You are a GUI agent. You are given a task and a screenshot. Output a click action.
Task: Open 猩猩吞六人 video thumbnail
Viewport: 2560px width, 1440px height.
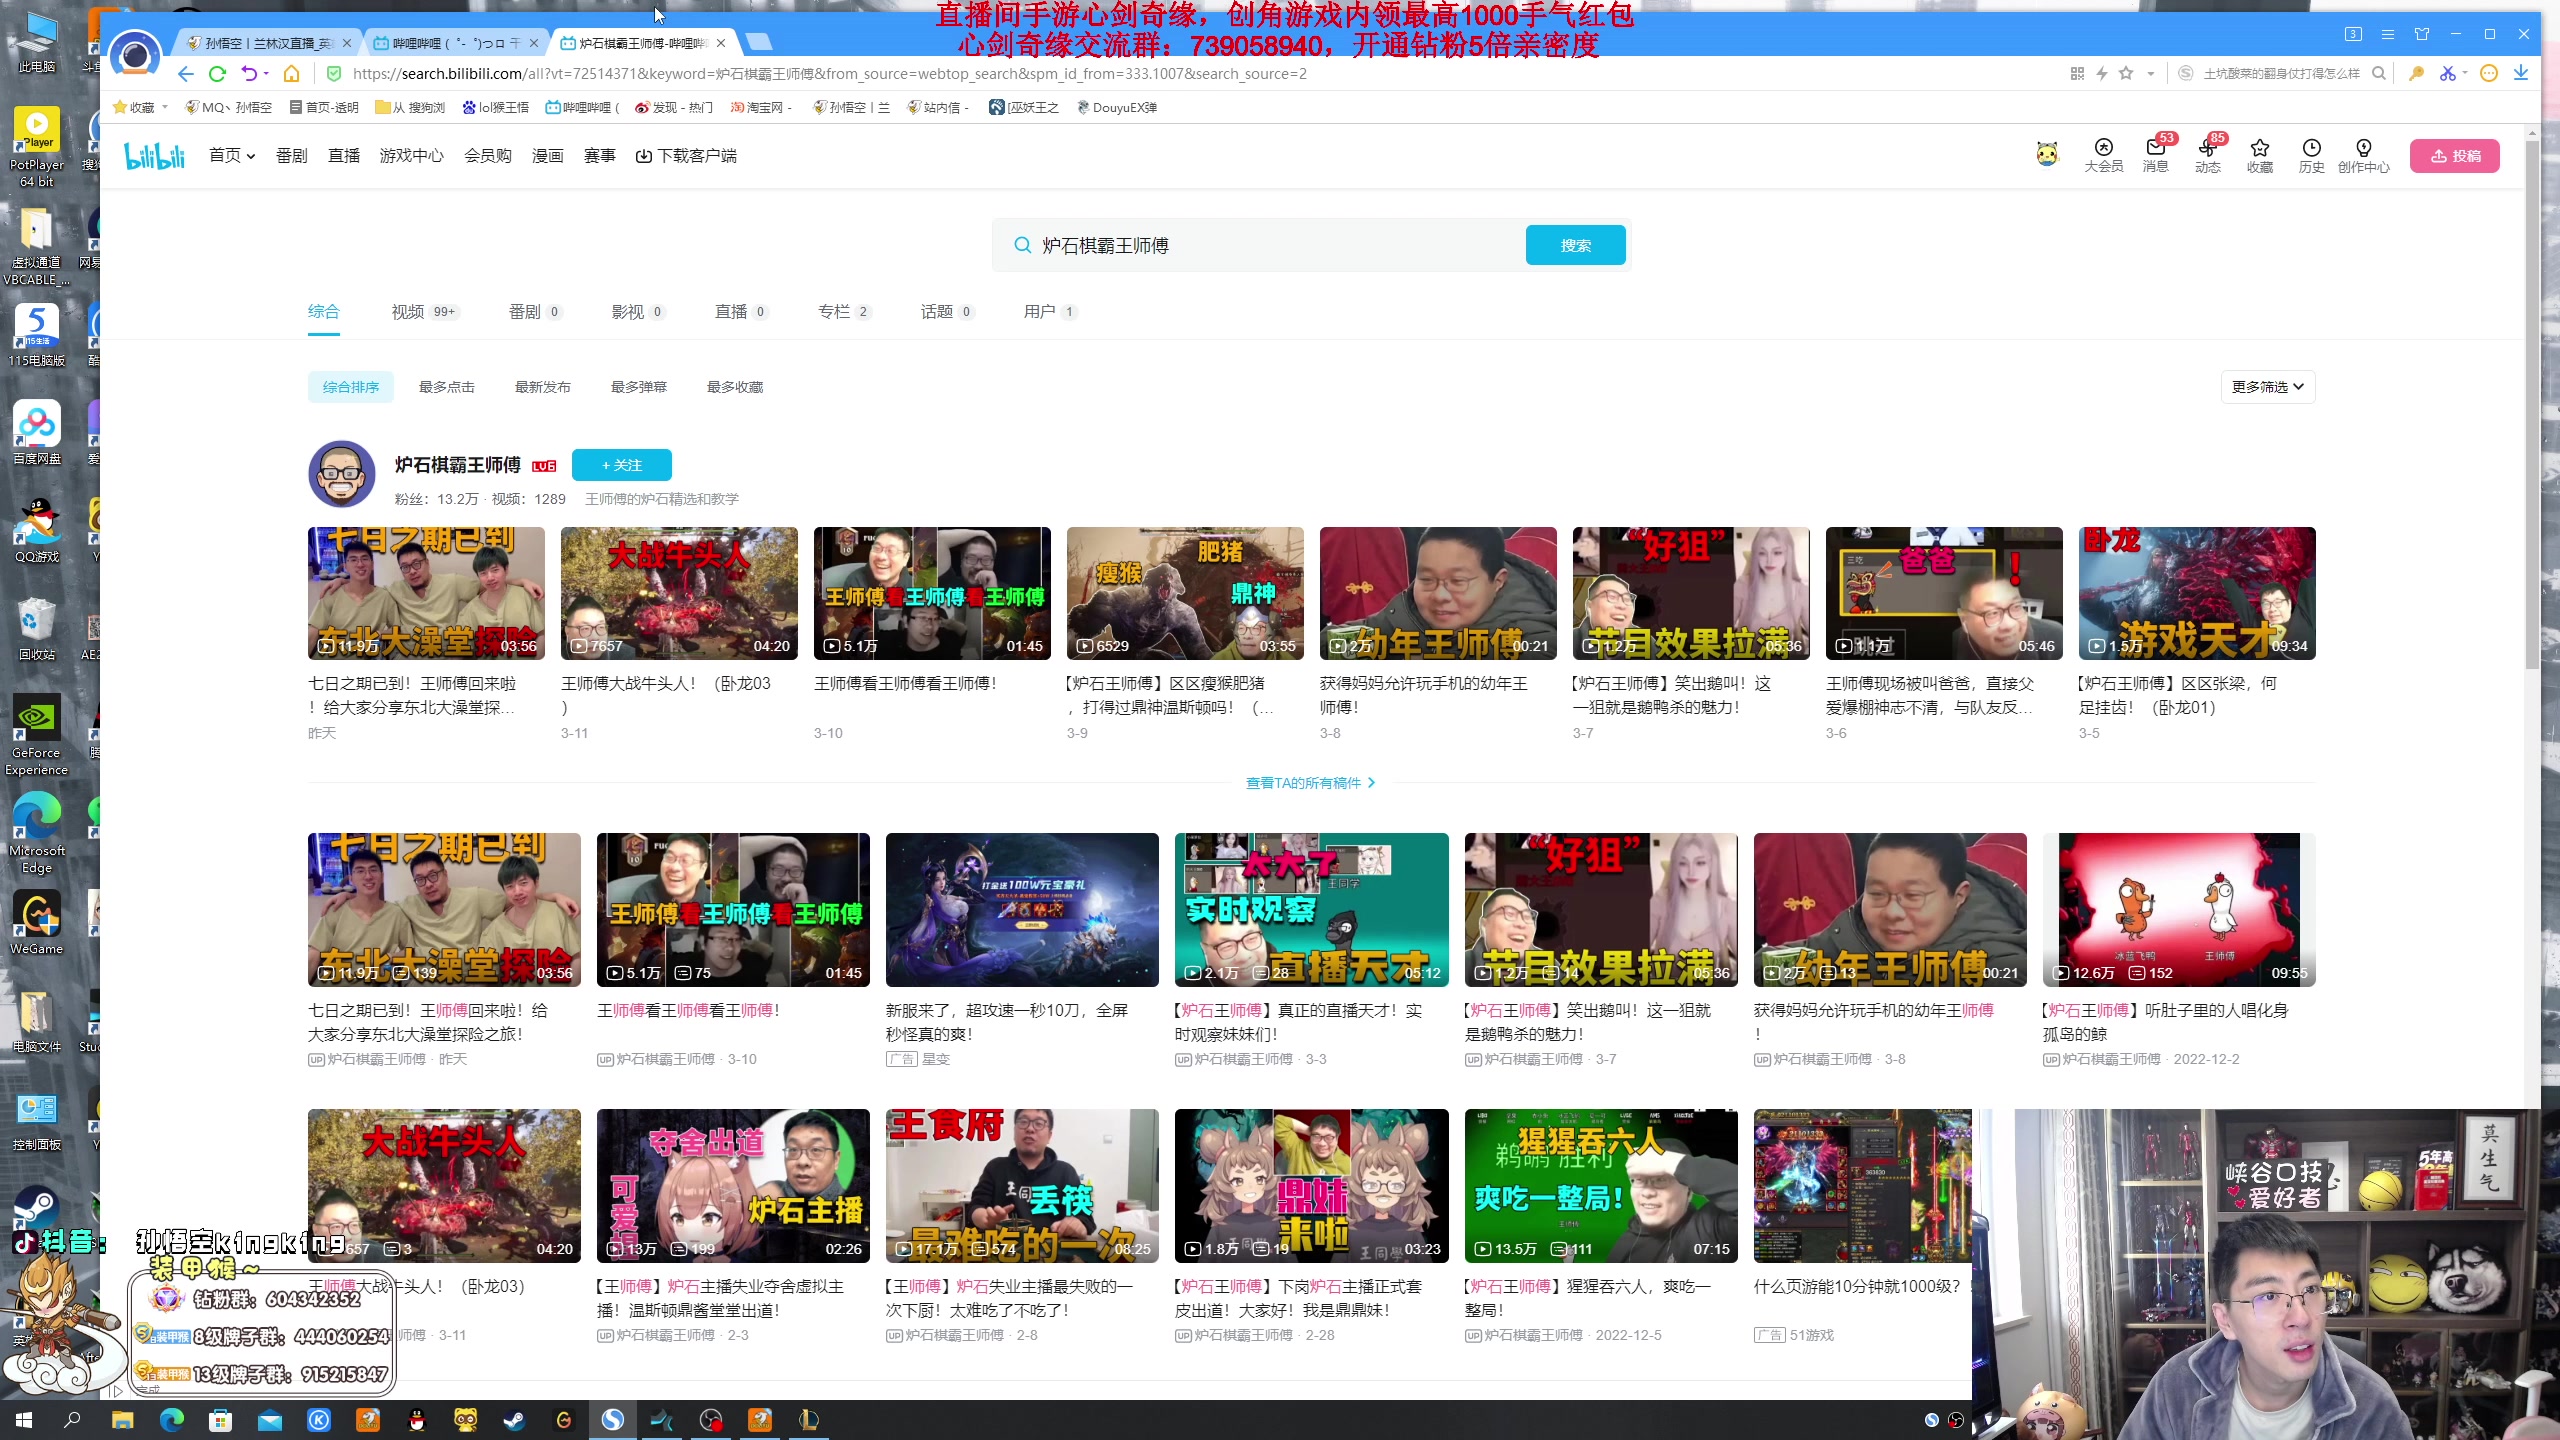click(1601, 1185)
